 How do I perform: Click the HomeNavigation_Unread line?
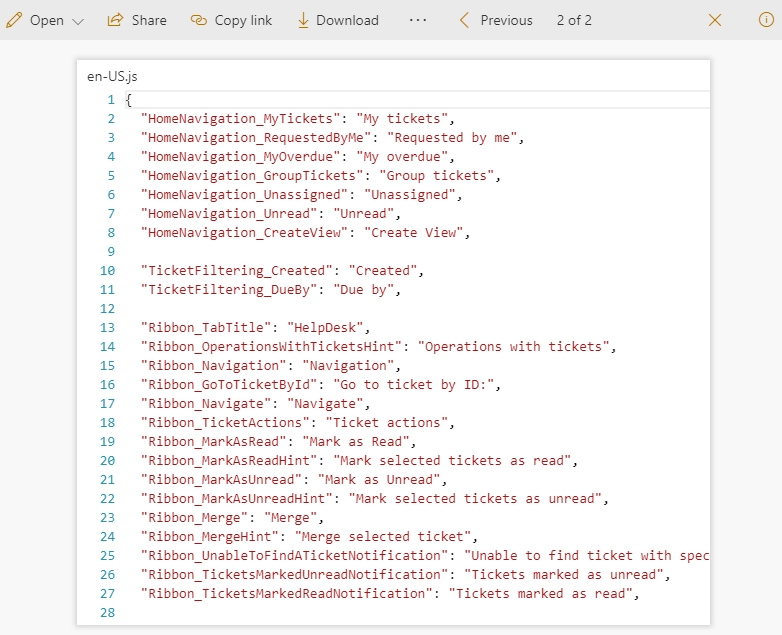tap(271, 213)
